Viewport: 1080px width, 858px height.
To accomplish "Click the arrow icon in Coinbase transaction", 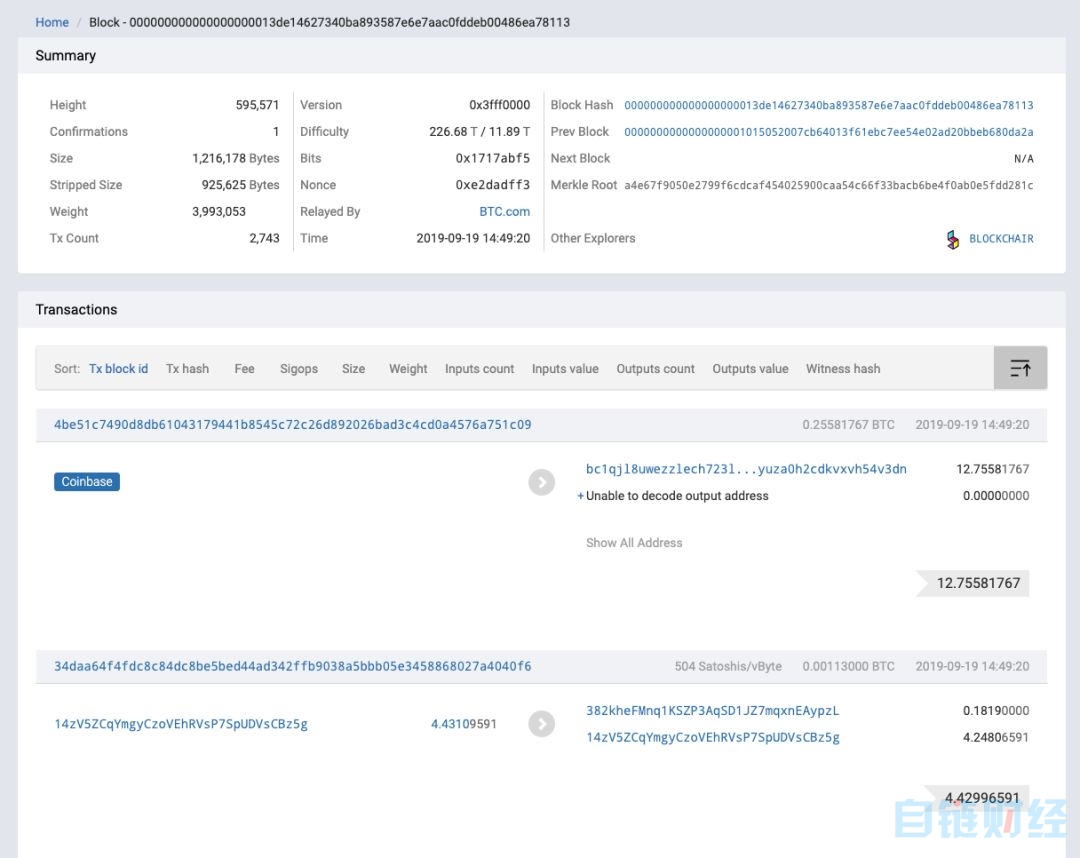I will click(x=541, y=482).
